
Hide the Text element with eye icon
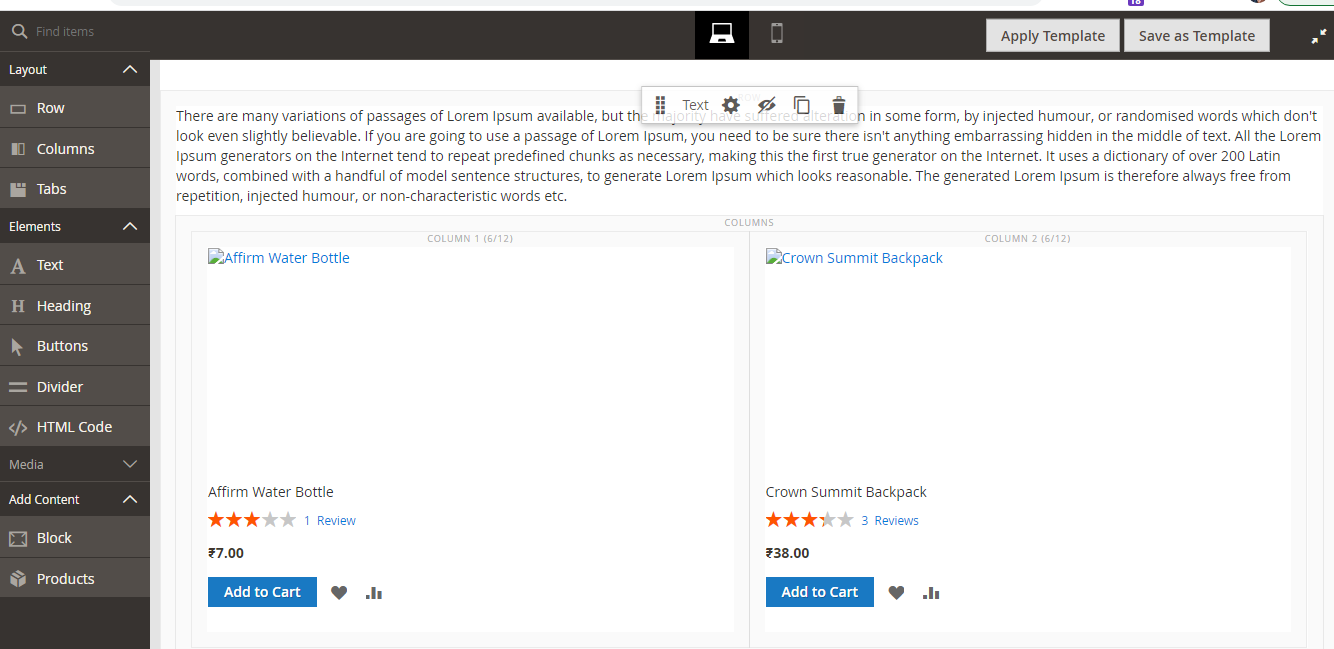pyautogui.click(x=767, y=105)
